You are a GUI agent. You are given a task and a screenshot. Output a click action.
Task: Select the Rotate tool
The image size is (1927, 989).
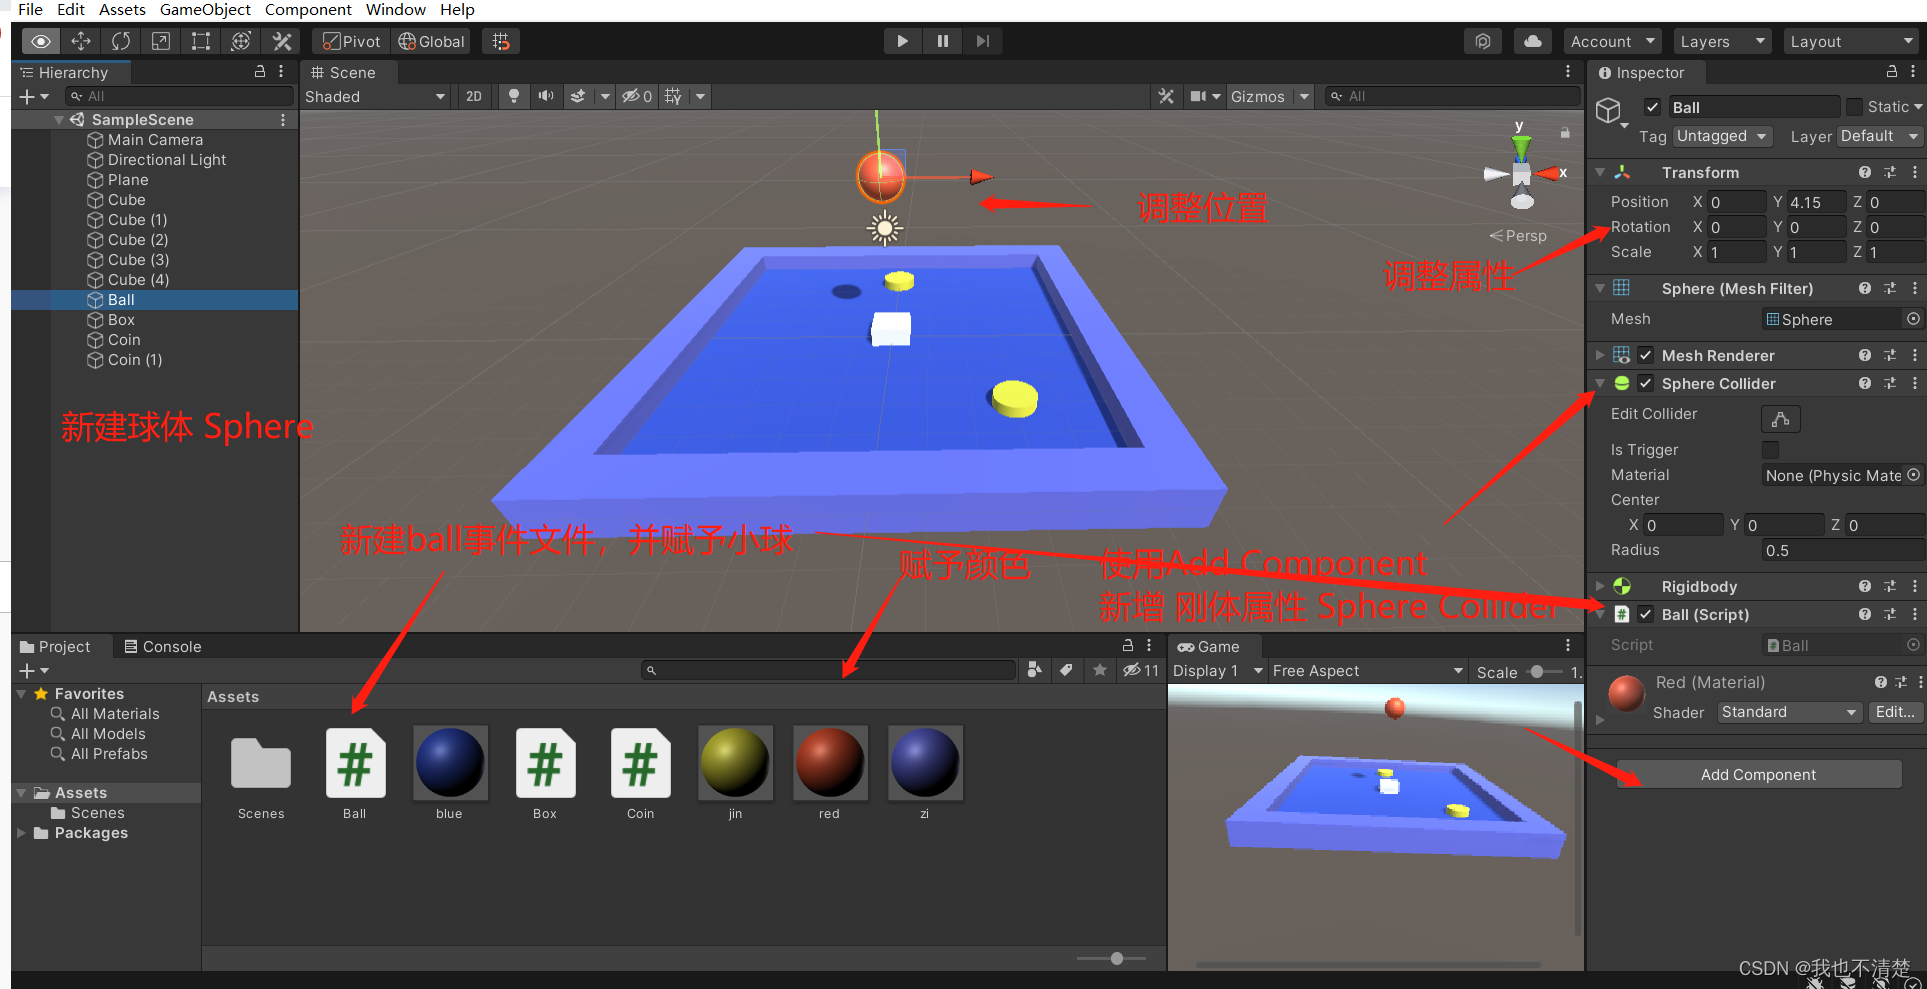pyautogui.click(x=121, y=41)
